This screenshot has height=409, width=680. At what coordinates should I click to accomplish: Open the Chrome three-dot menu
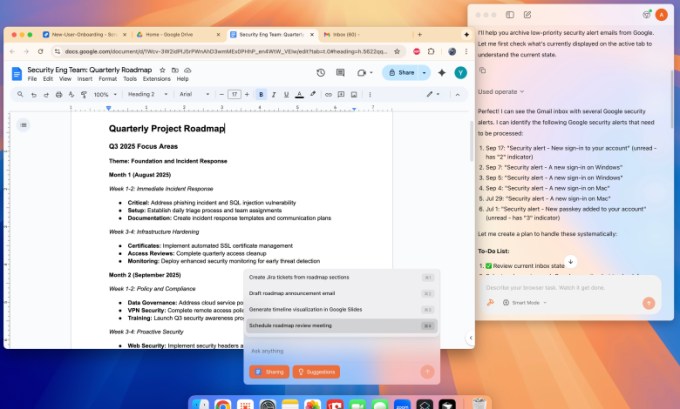[x=466, y=51]
